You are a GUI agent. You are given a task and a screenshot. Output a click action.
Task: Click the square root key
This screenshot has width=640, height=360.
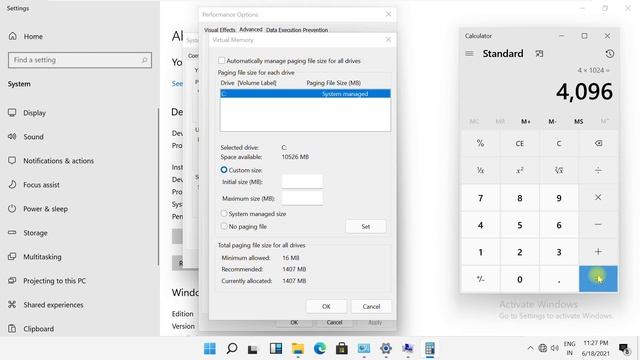coord(559,170)
